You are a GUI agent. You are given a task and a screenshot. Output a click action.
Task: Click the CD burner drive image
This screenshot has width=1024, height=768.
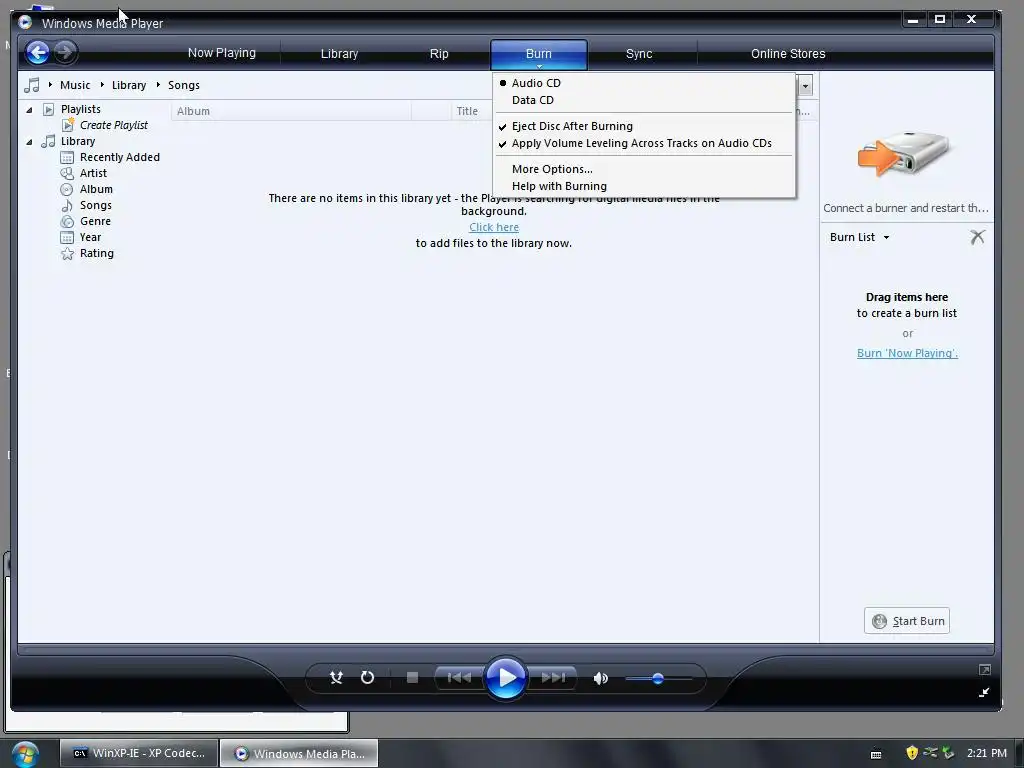(904, 154)
